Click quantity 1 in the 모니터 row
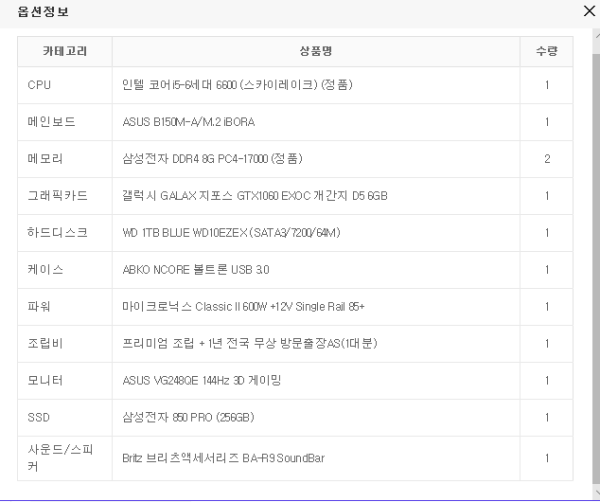Image resolution: width=600 pixels, height=502 pixels. tap(547, 381)
